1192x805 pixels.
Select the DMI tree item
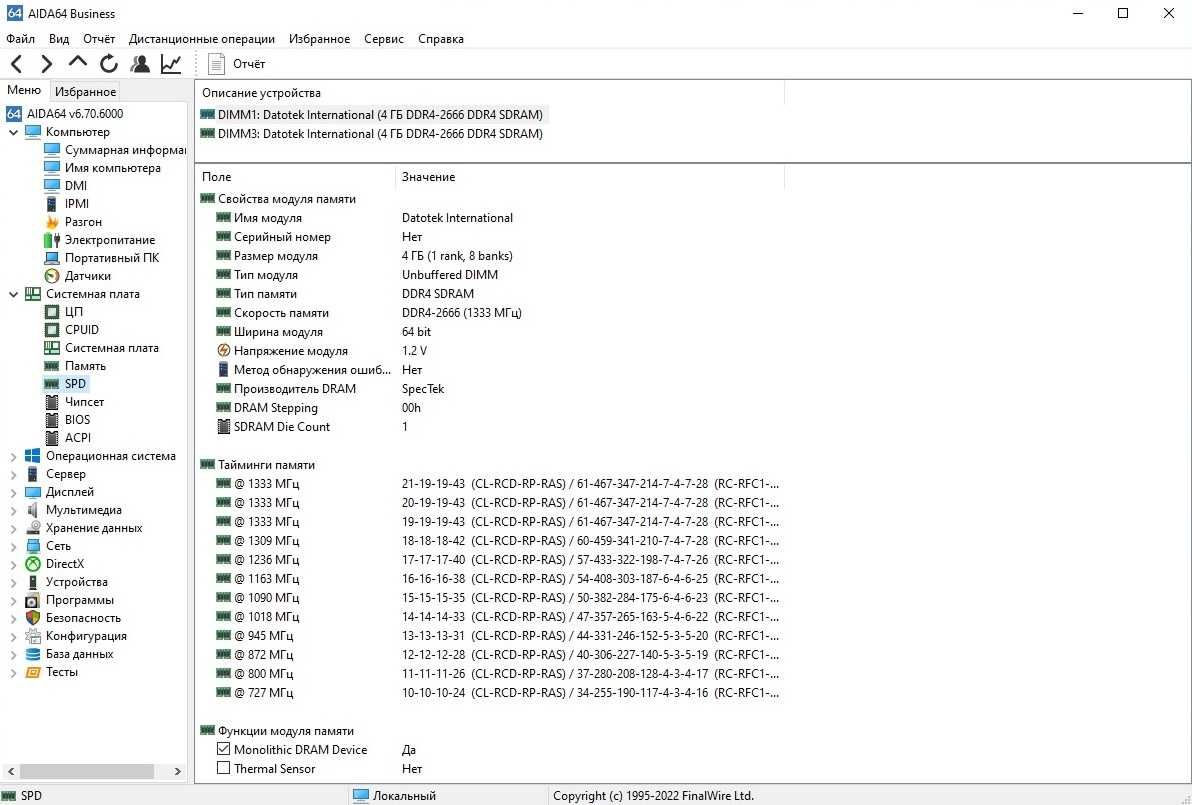click(x=66, y=185)
